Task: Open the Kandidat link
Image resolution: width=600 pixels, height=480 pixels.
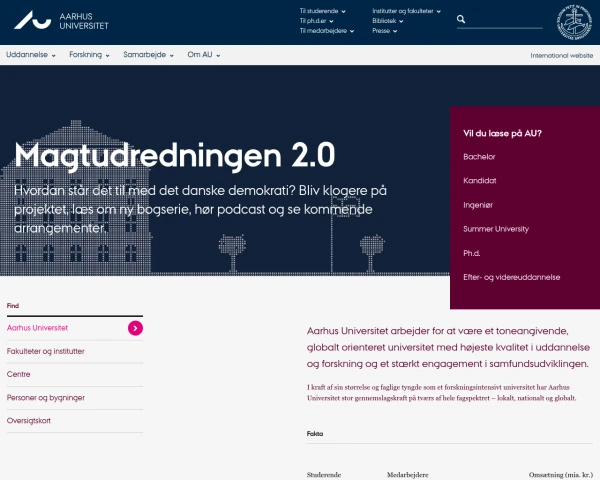Action: click(x=479, y=181)
